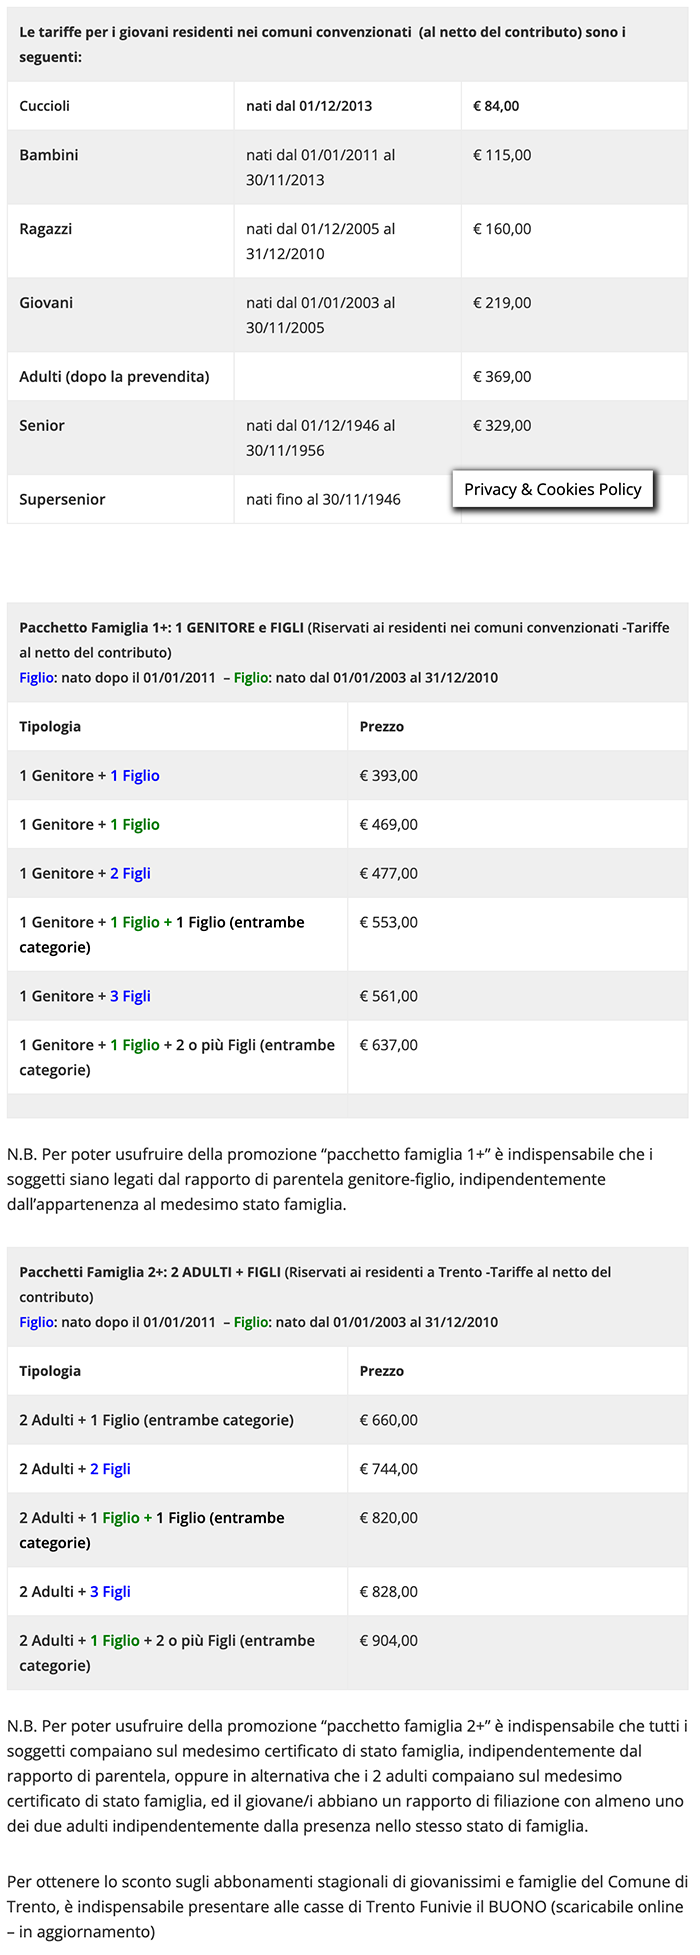Image resolution: width=700 pixels, height=1955 pixels.
Task: Click the € 820,00 price cell
Action: click(389, 1519)
